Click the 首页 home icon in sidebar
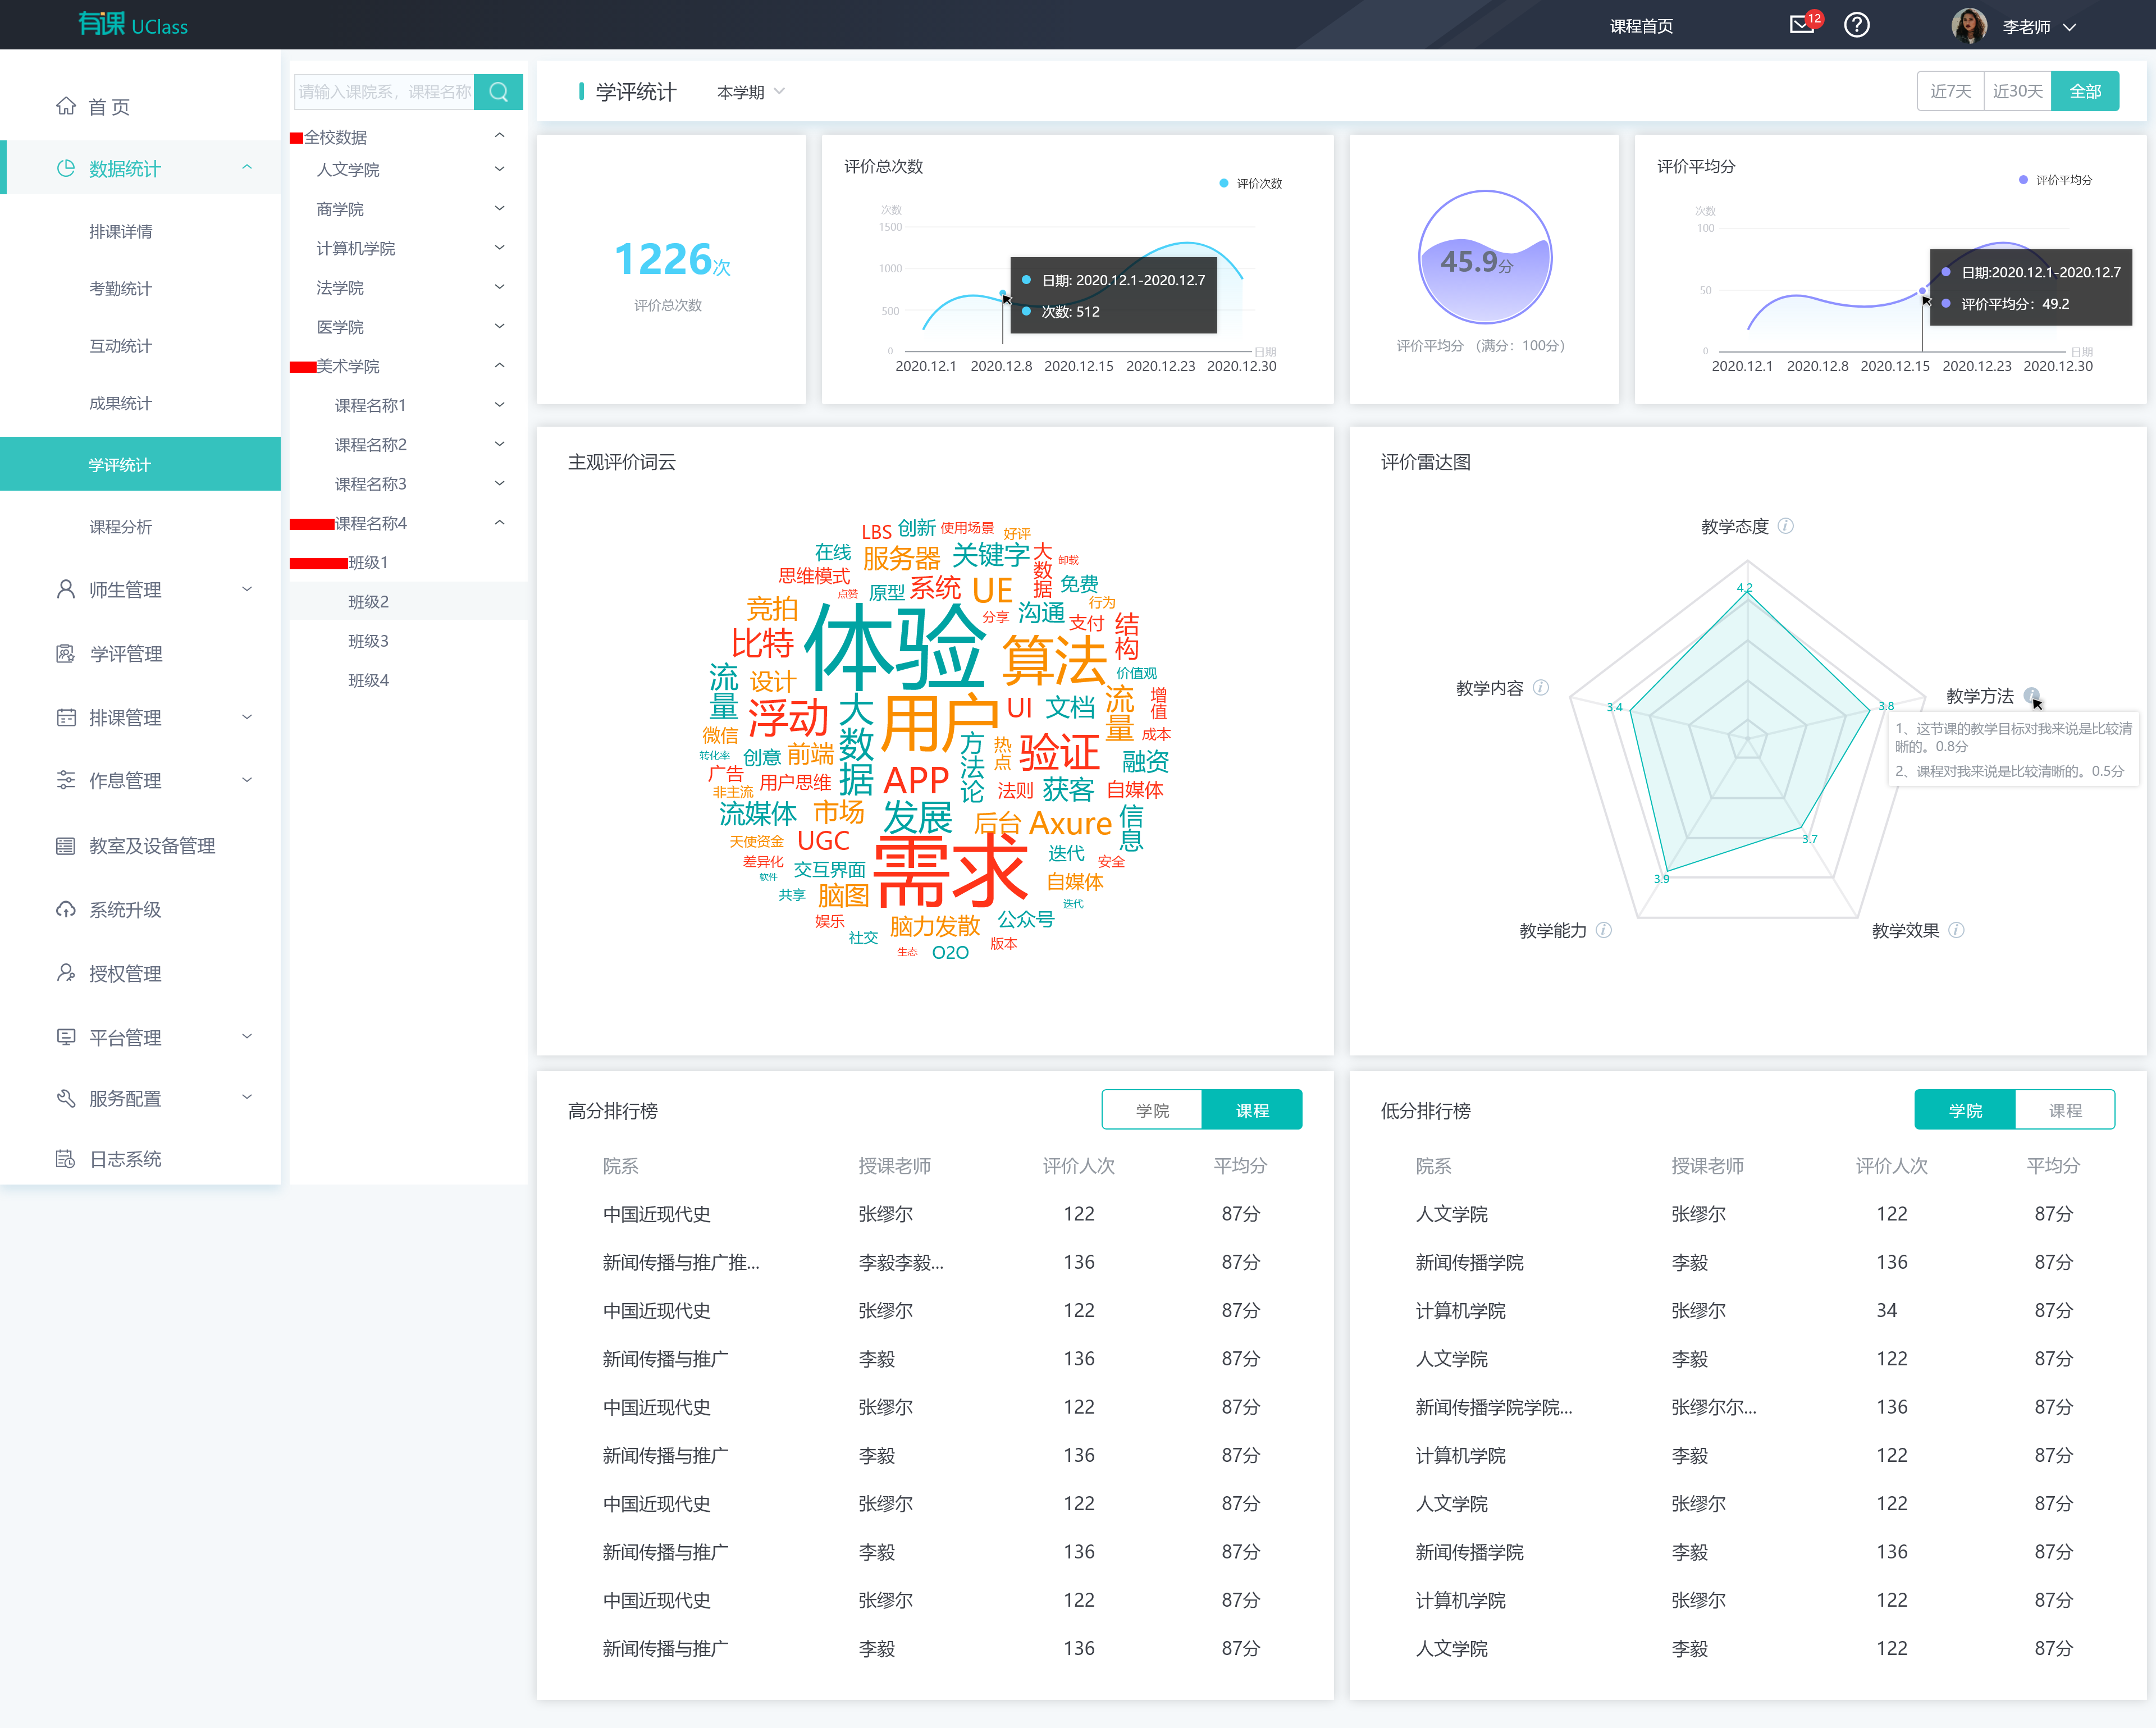 point(66,106)
